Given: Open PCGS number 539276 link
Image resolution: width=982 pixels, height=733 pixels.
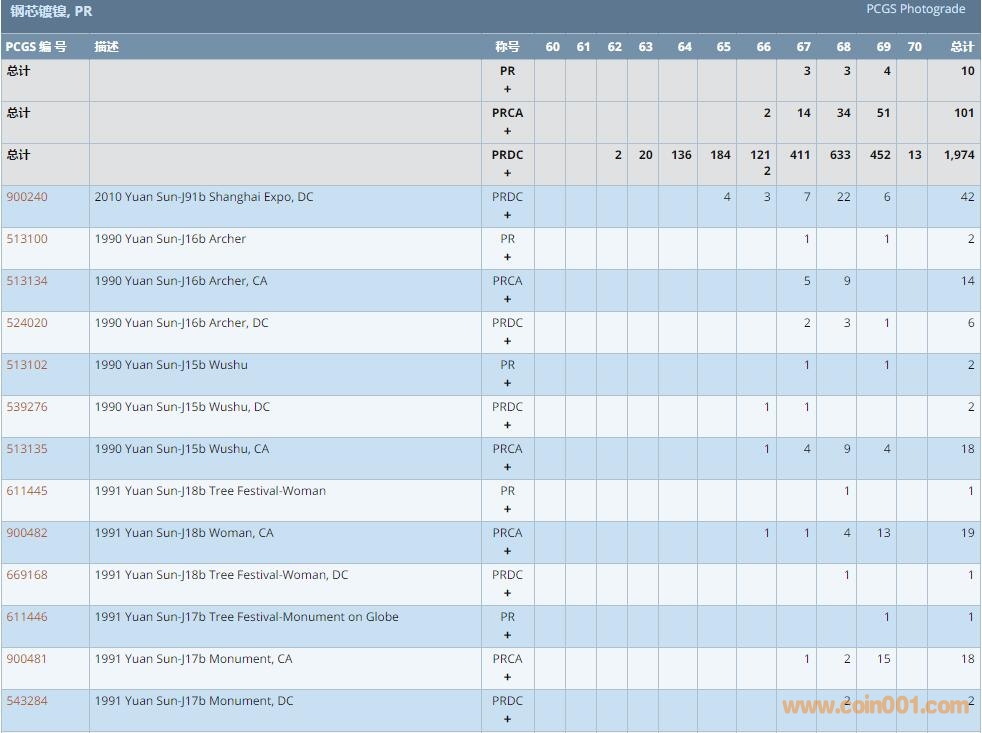Looking at the screenshot, I should tap(27, 407).
